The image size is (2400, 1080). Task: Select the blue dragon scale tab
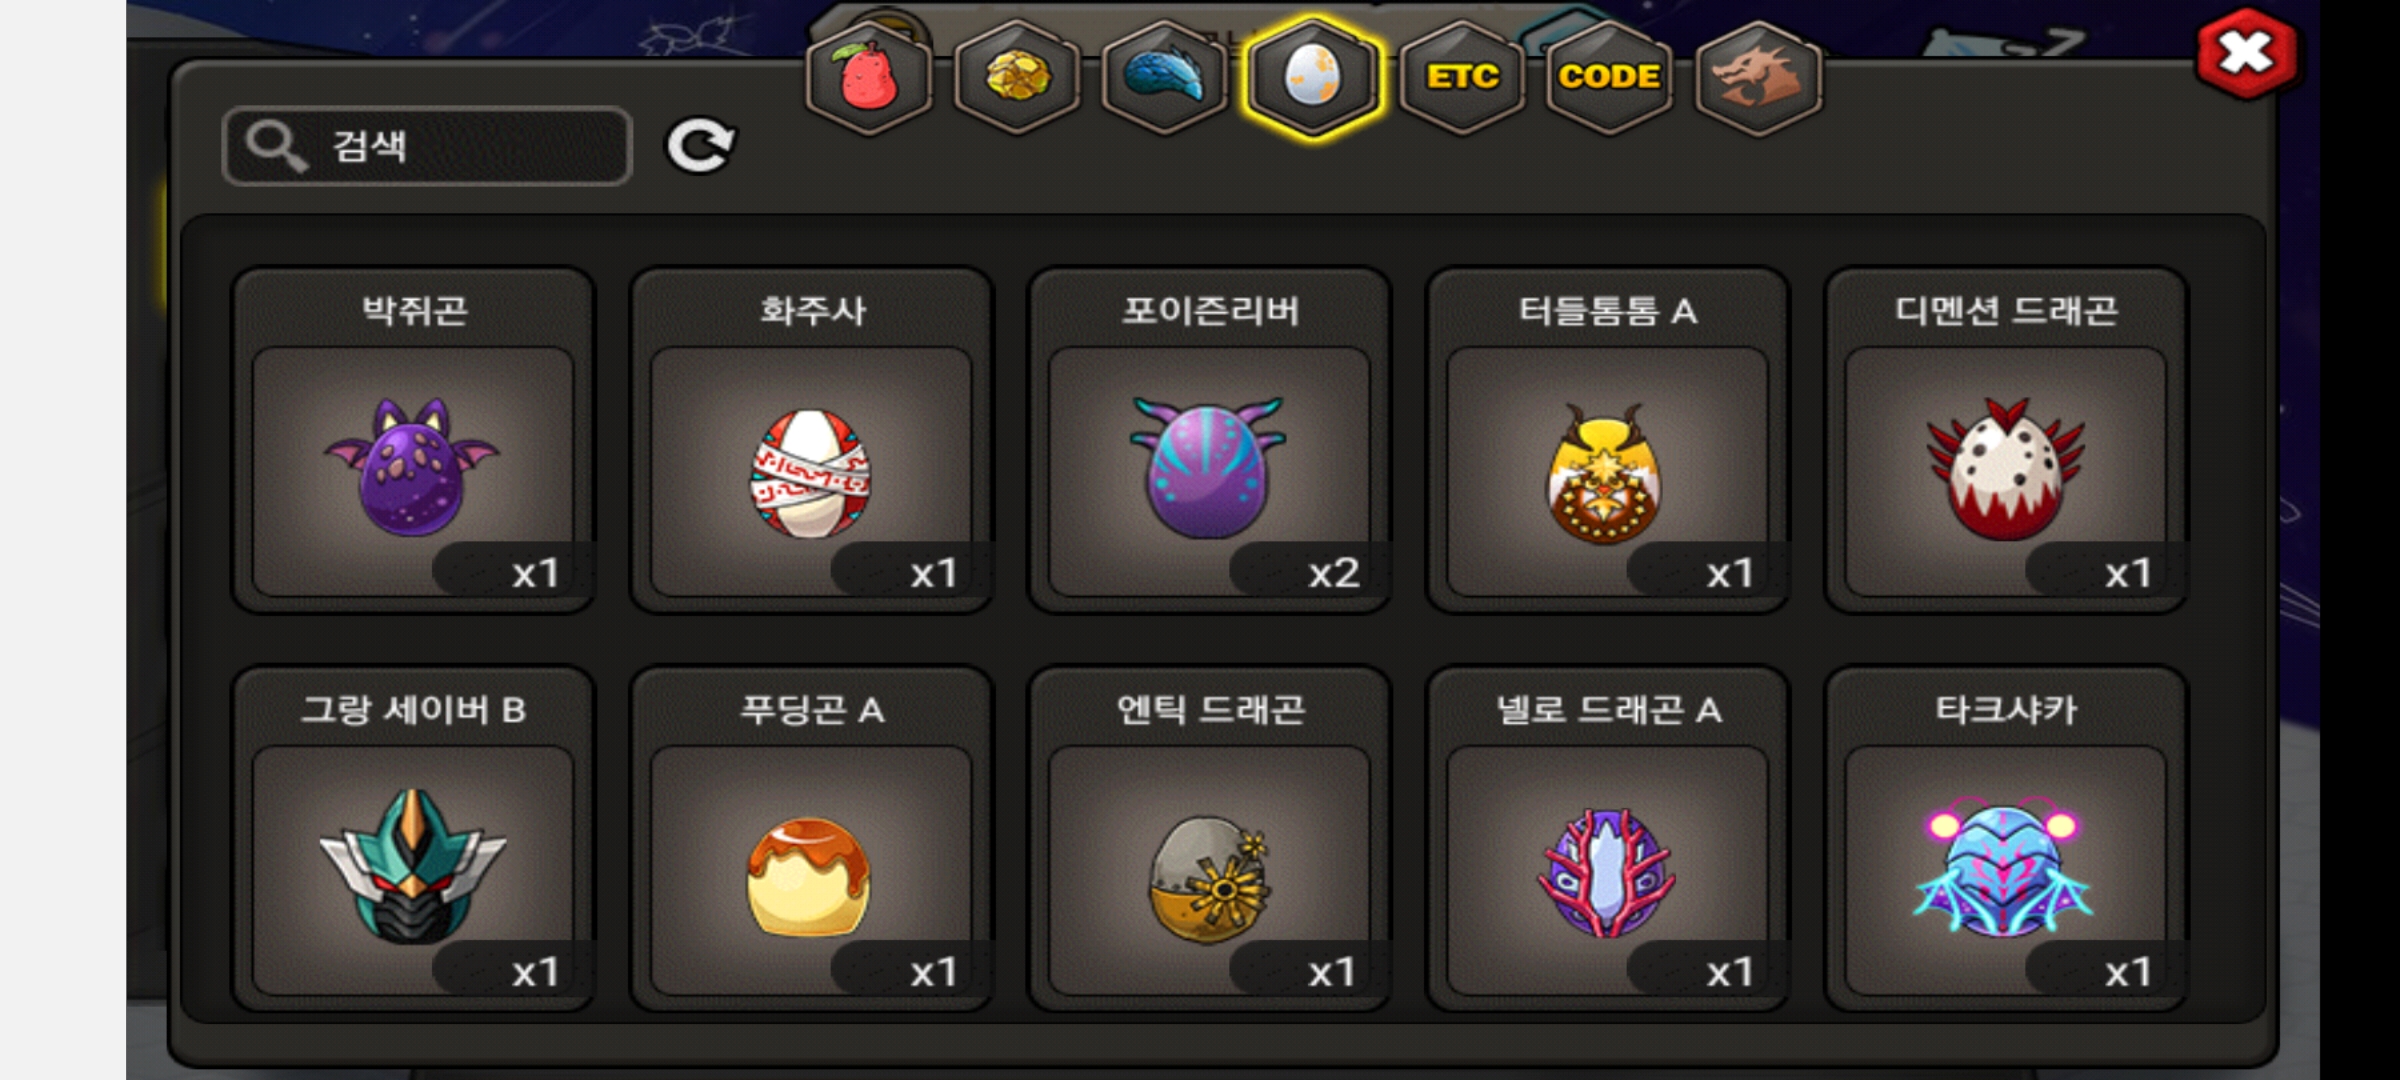[1165, 77]
